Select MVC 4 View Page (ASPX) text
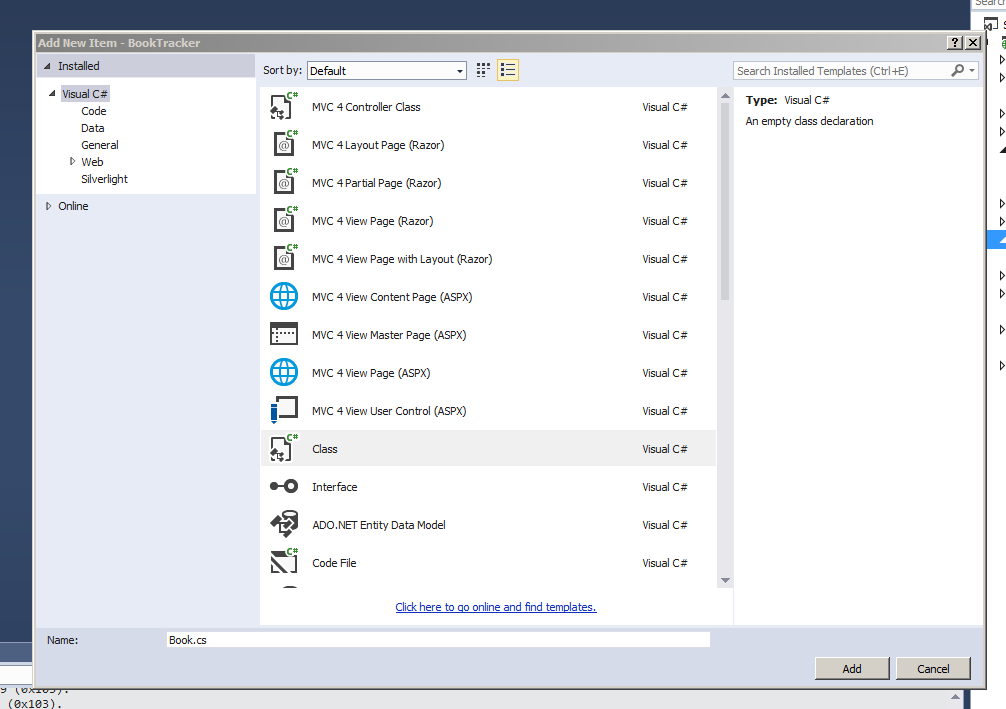 coord(371,373)
